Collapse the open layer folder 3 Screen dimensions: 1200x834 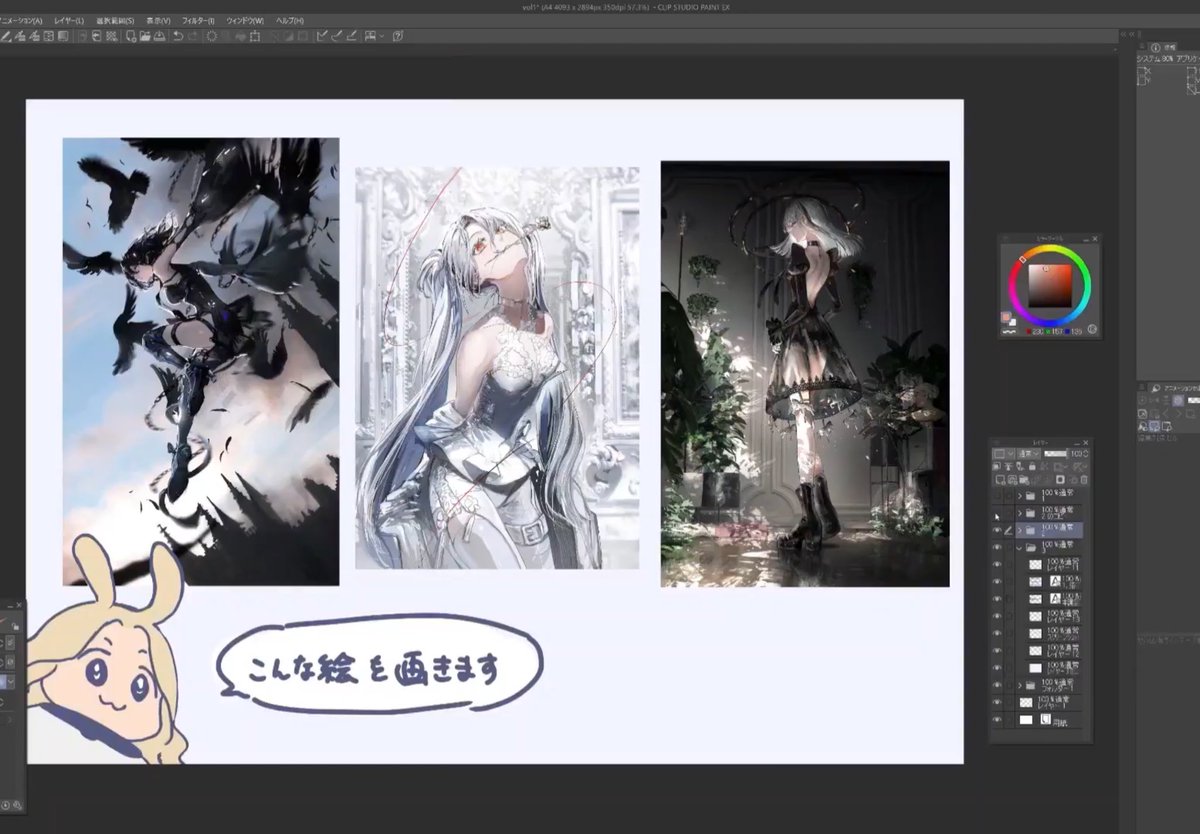(1020, 548)
